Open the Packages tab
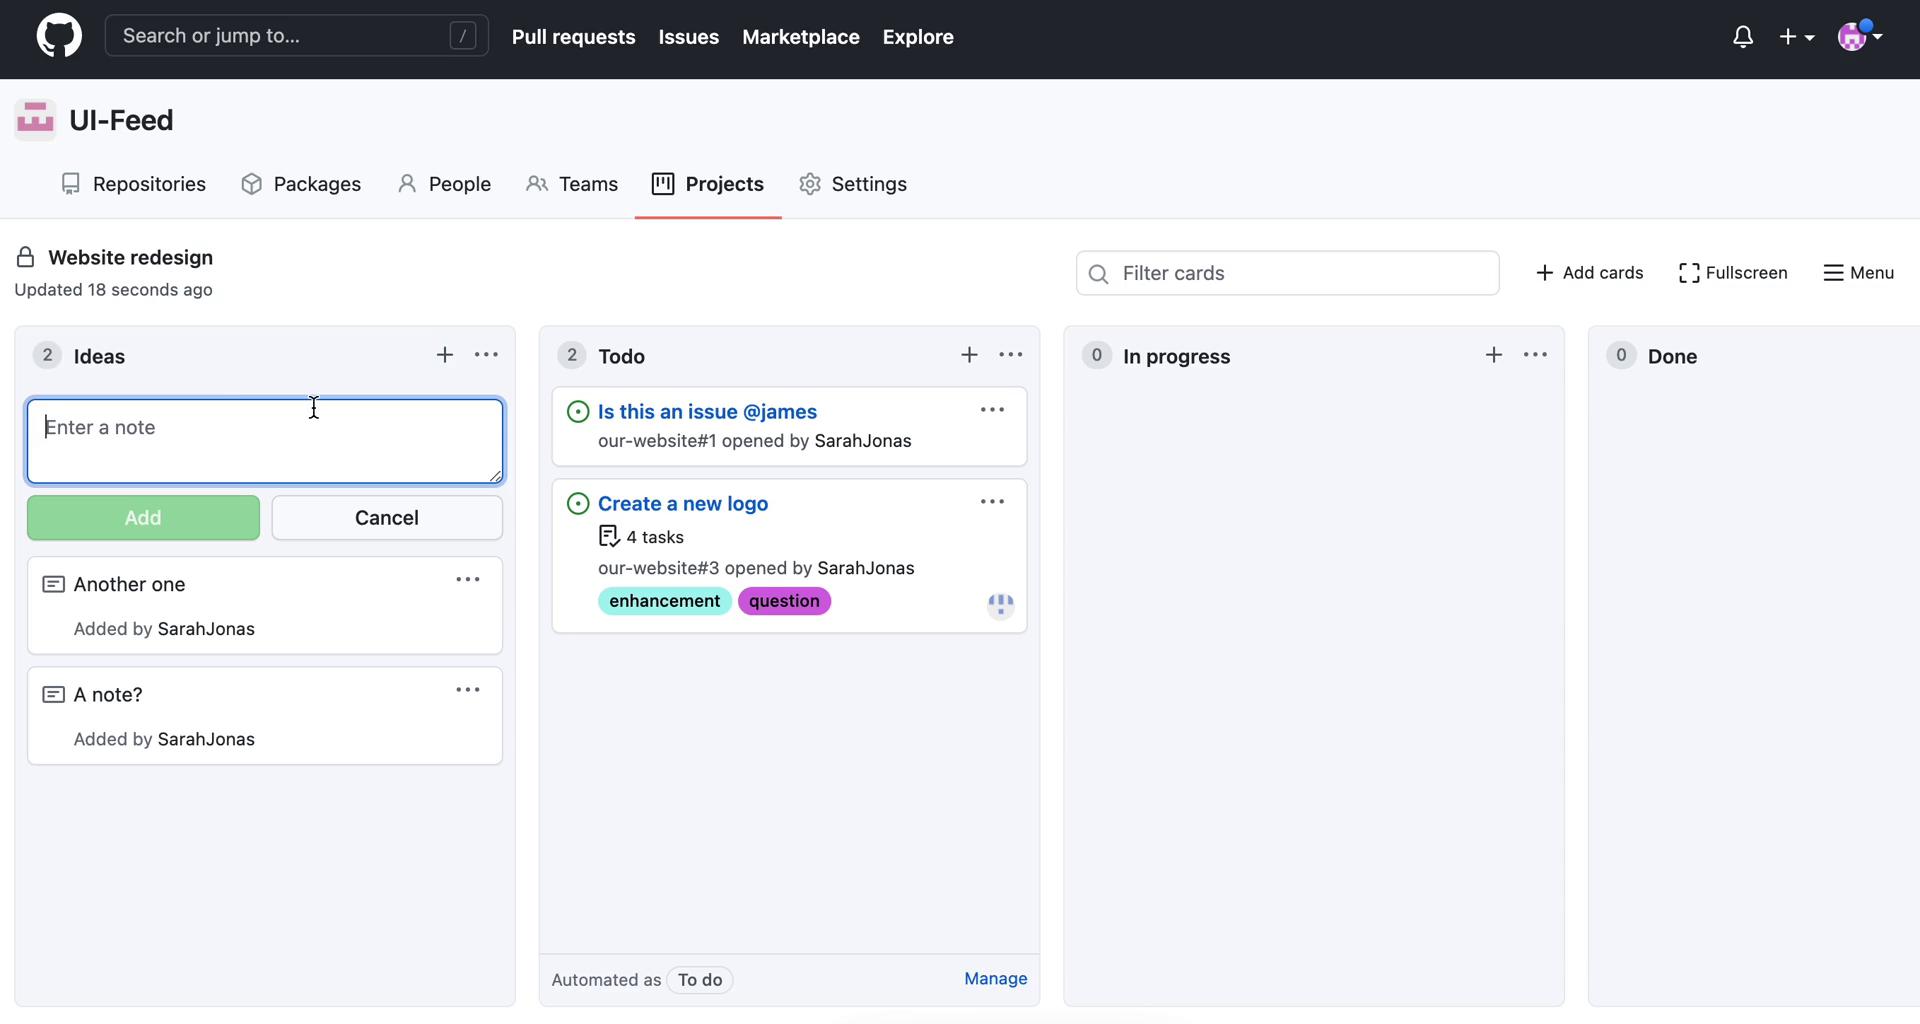Screen dimensions: 1920x1024 pos(301,184)
